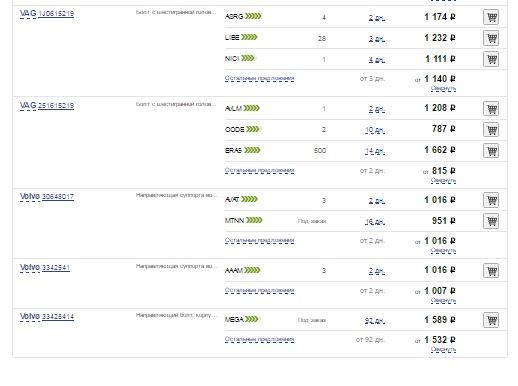Add the ABRG offer to cart
This screenshot has width=518, height=386.
tap(491, 17)
